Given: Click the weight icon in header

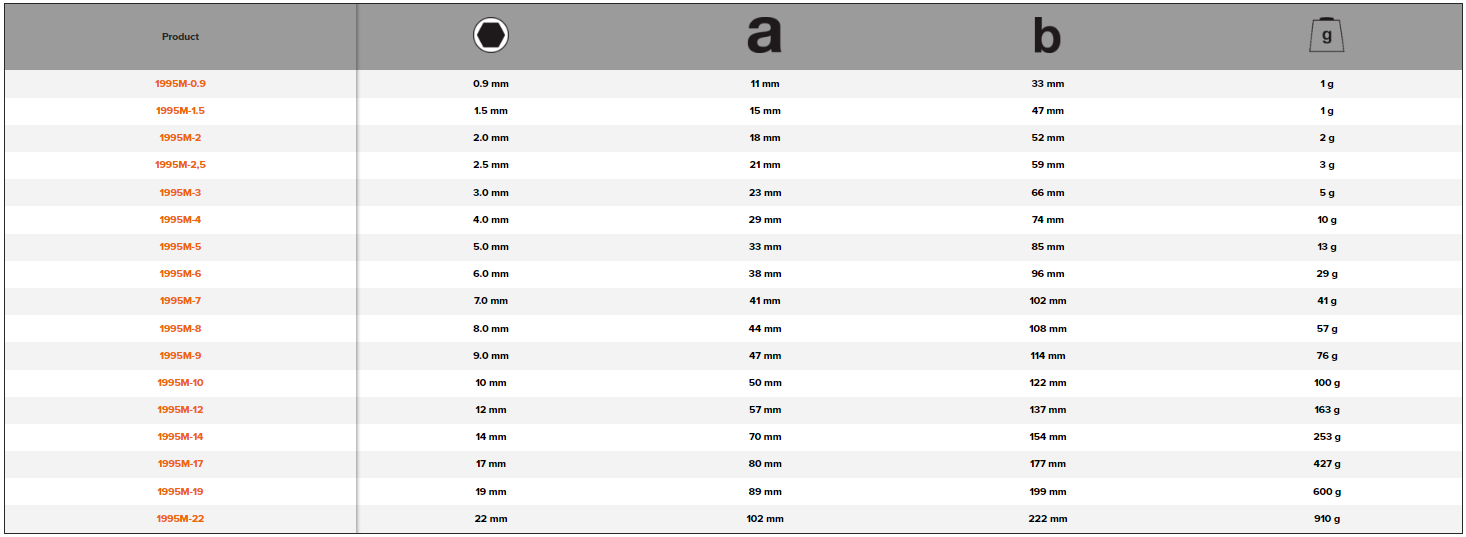Looking at the screenshot, I should point(1327,37).
